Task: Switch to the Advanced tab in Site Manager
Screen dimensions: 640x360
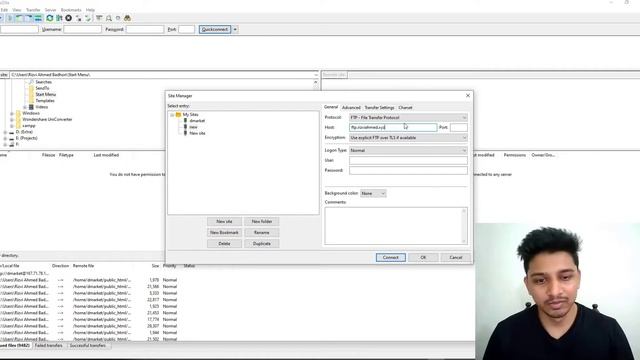Action: (351, 108)
